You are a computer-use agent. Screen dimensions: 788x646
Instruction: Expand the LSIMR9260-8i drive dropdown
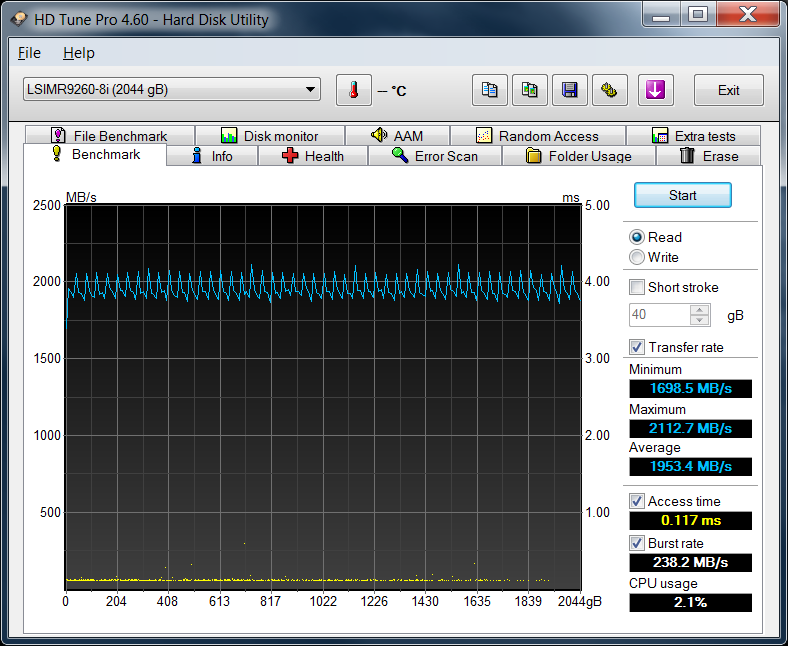click(310, 90)
